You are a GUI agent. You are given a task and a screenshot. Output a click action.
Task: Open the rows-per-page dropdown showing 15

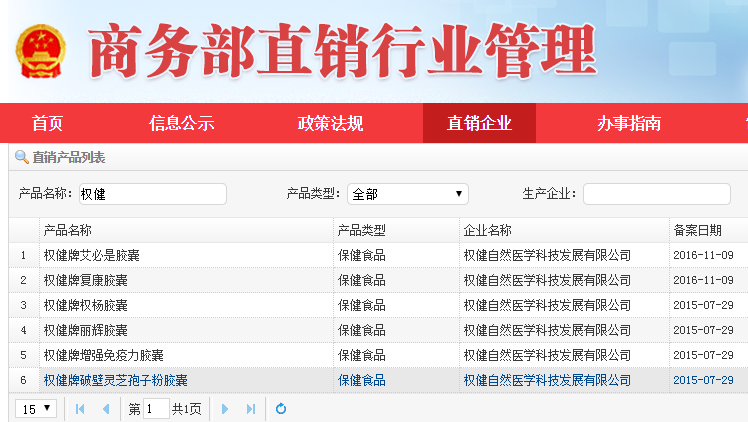click(x=36, y=409)
